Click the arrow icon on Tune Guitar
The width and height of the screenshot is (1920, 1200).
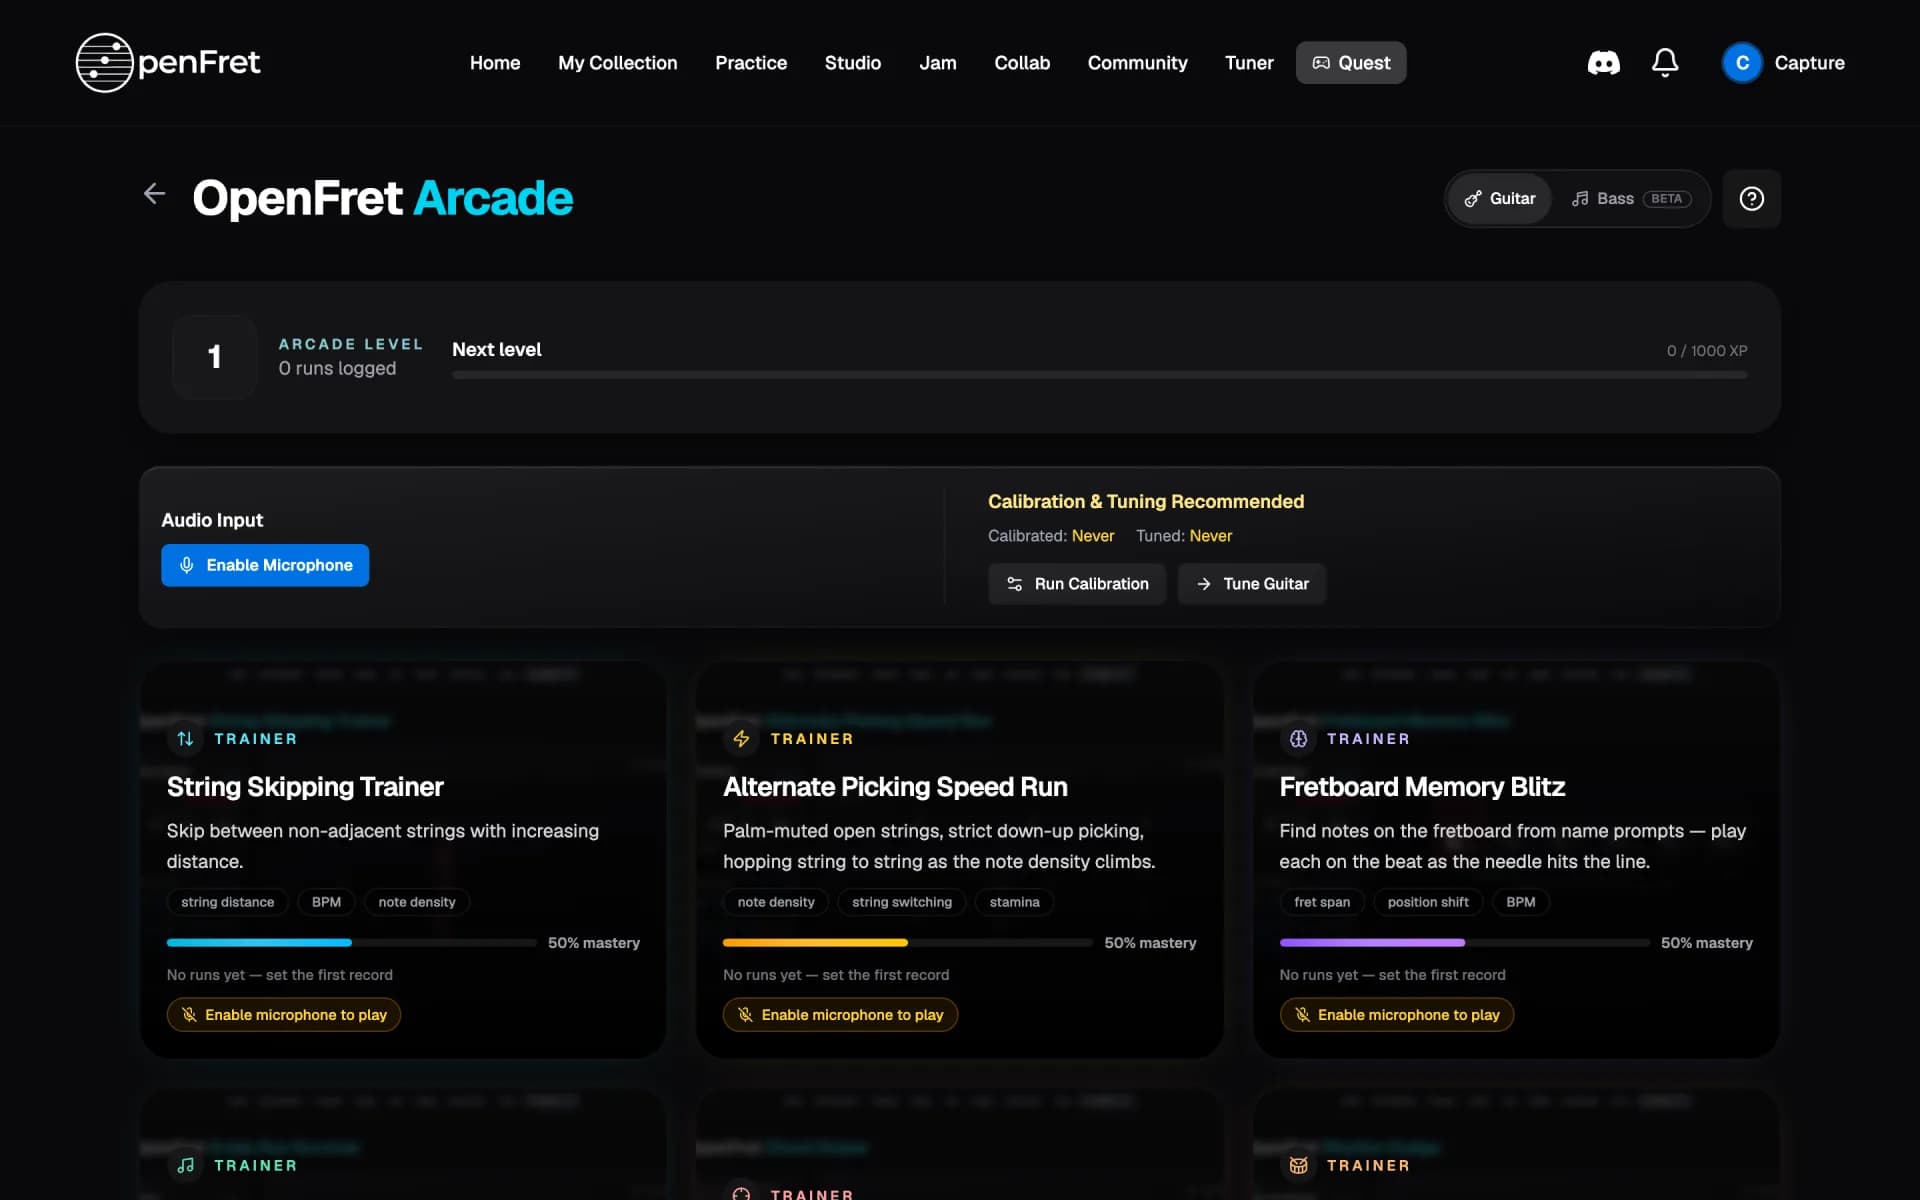[1204, 584]
